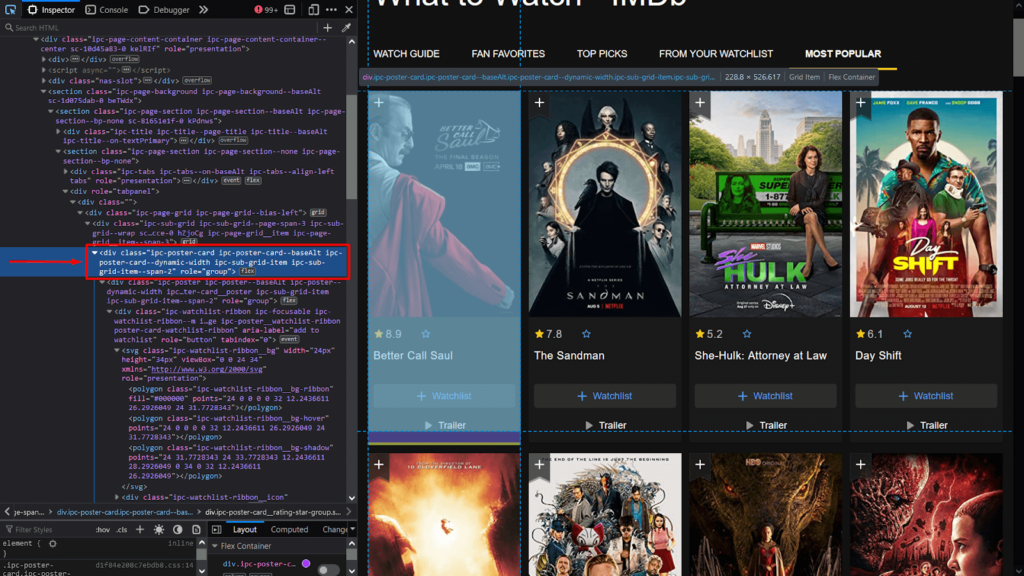1024x576 pixels.
Task: Click the add new node plus icon
Action: click(x=327, y=28)
